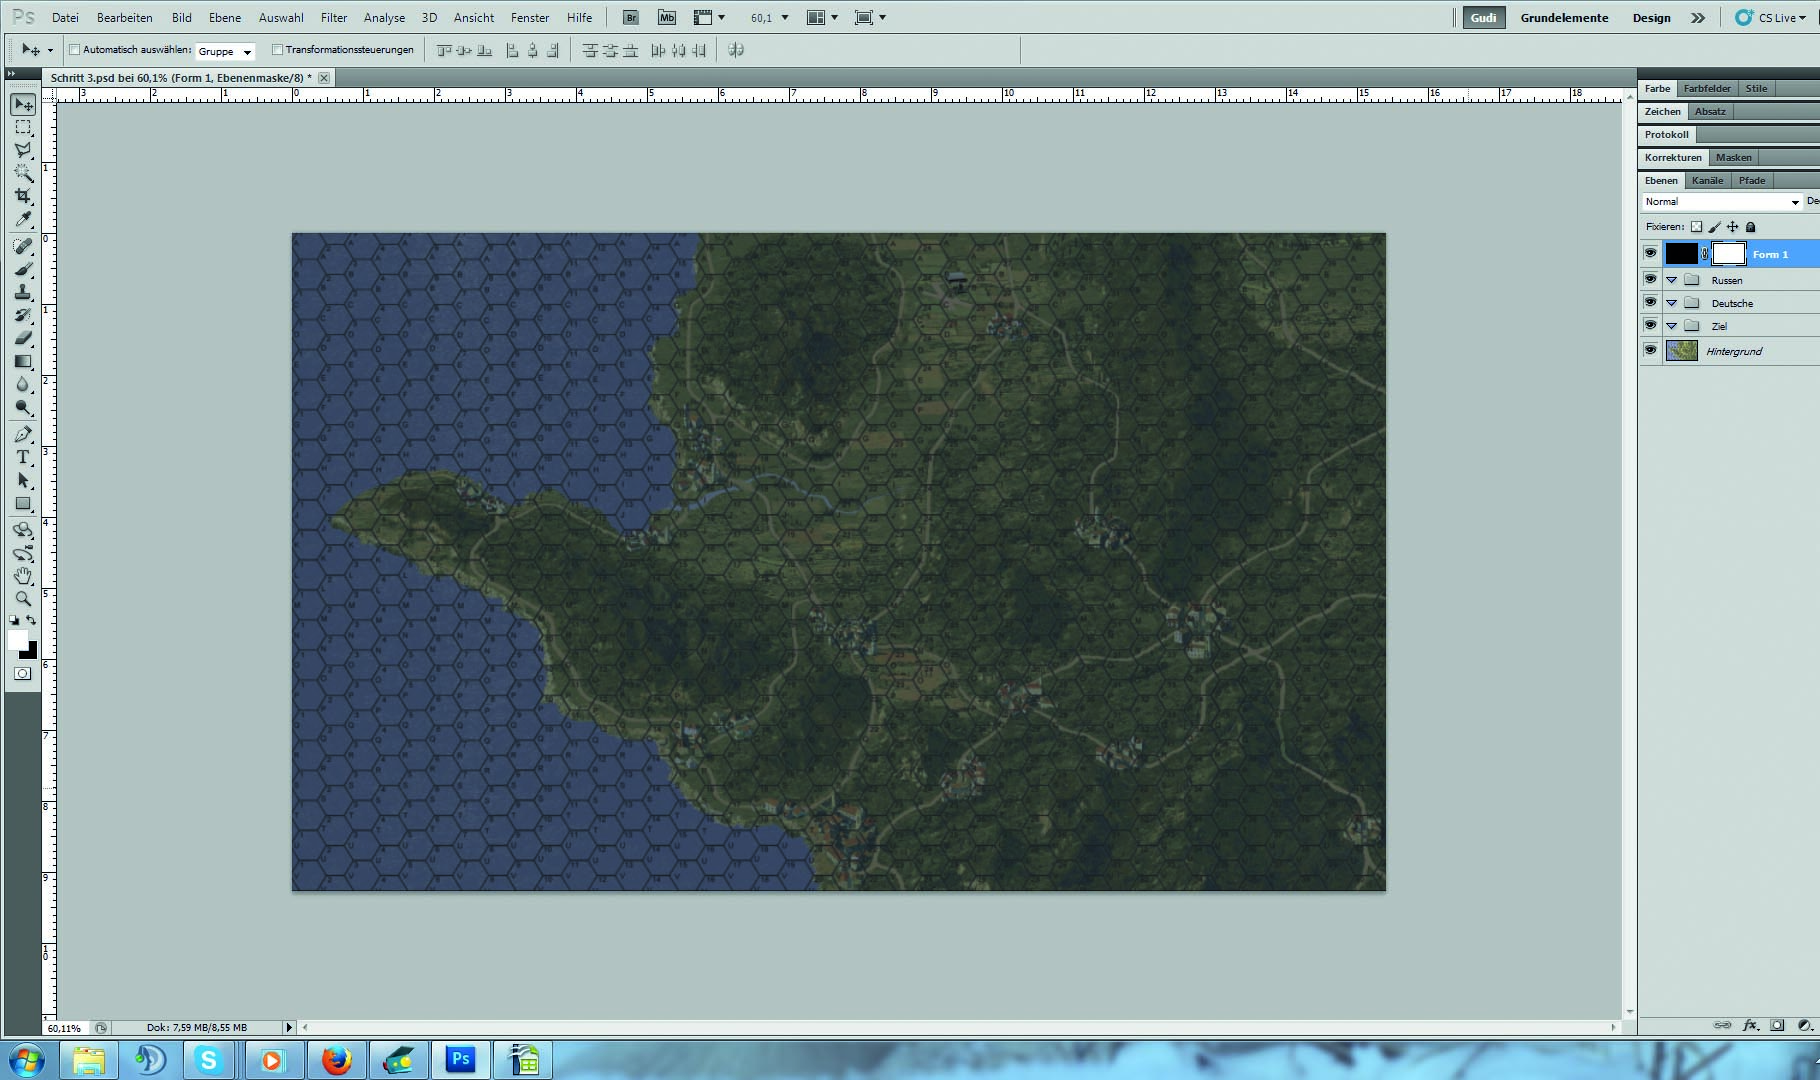Select the Zoom magnifier tool
Viewport: 1820px width, 1080px height.
click(x=23, y=599)
